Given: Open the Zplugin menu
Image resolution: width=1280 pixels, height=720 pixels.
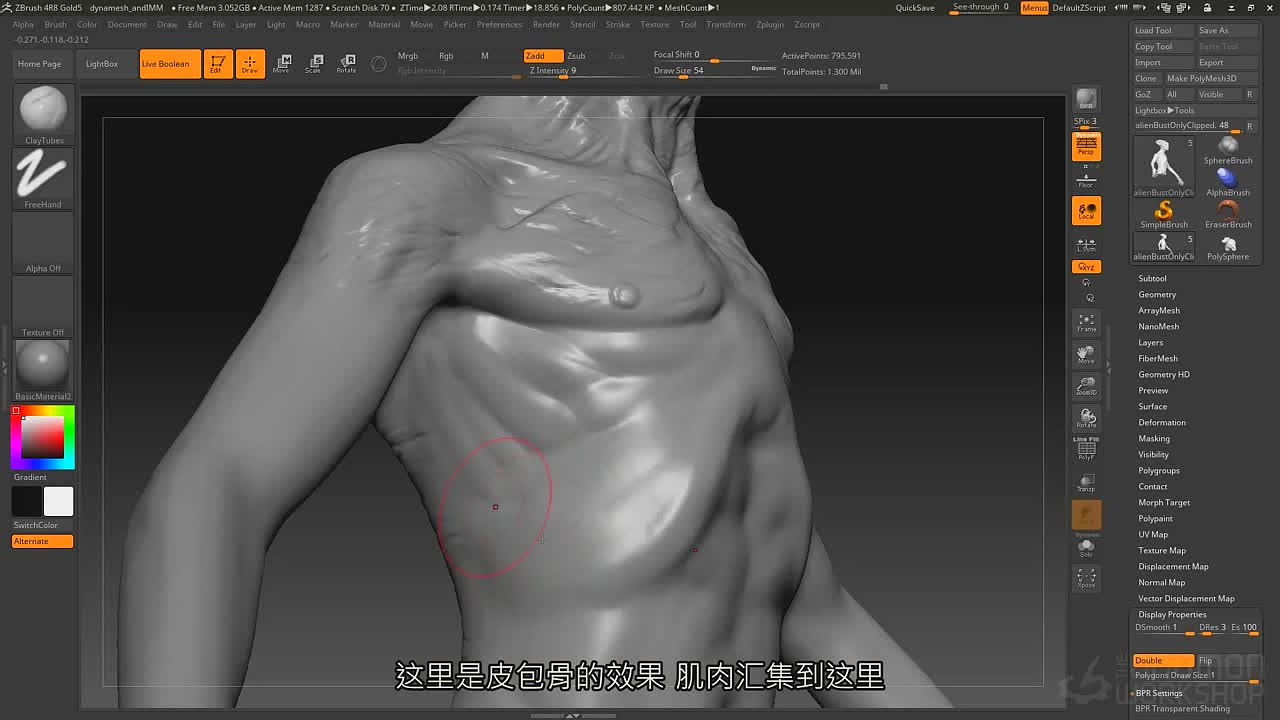Looking at the screenshot, I should [x=770, y=24].
